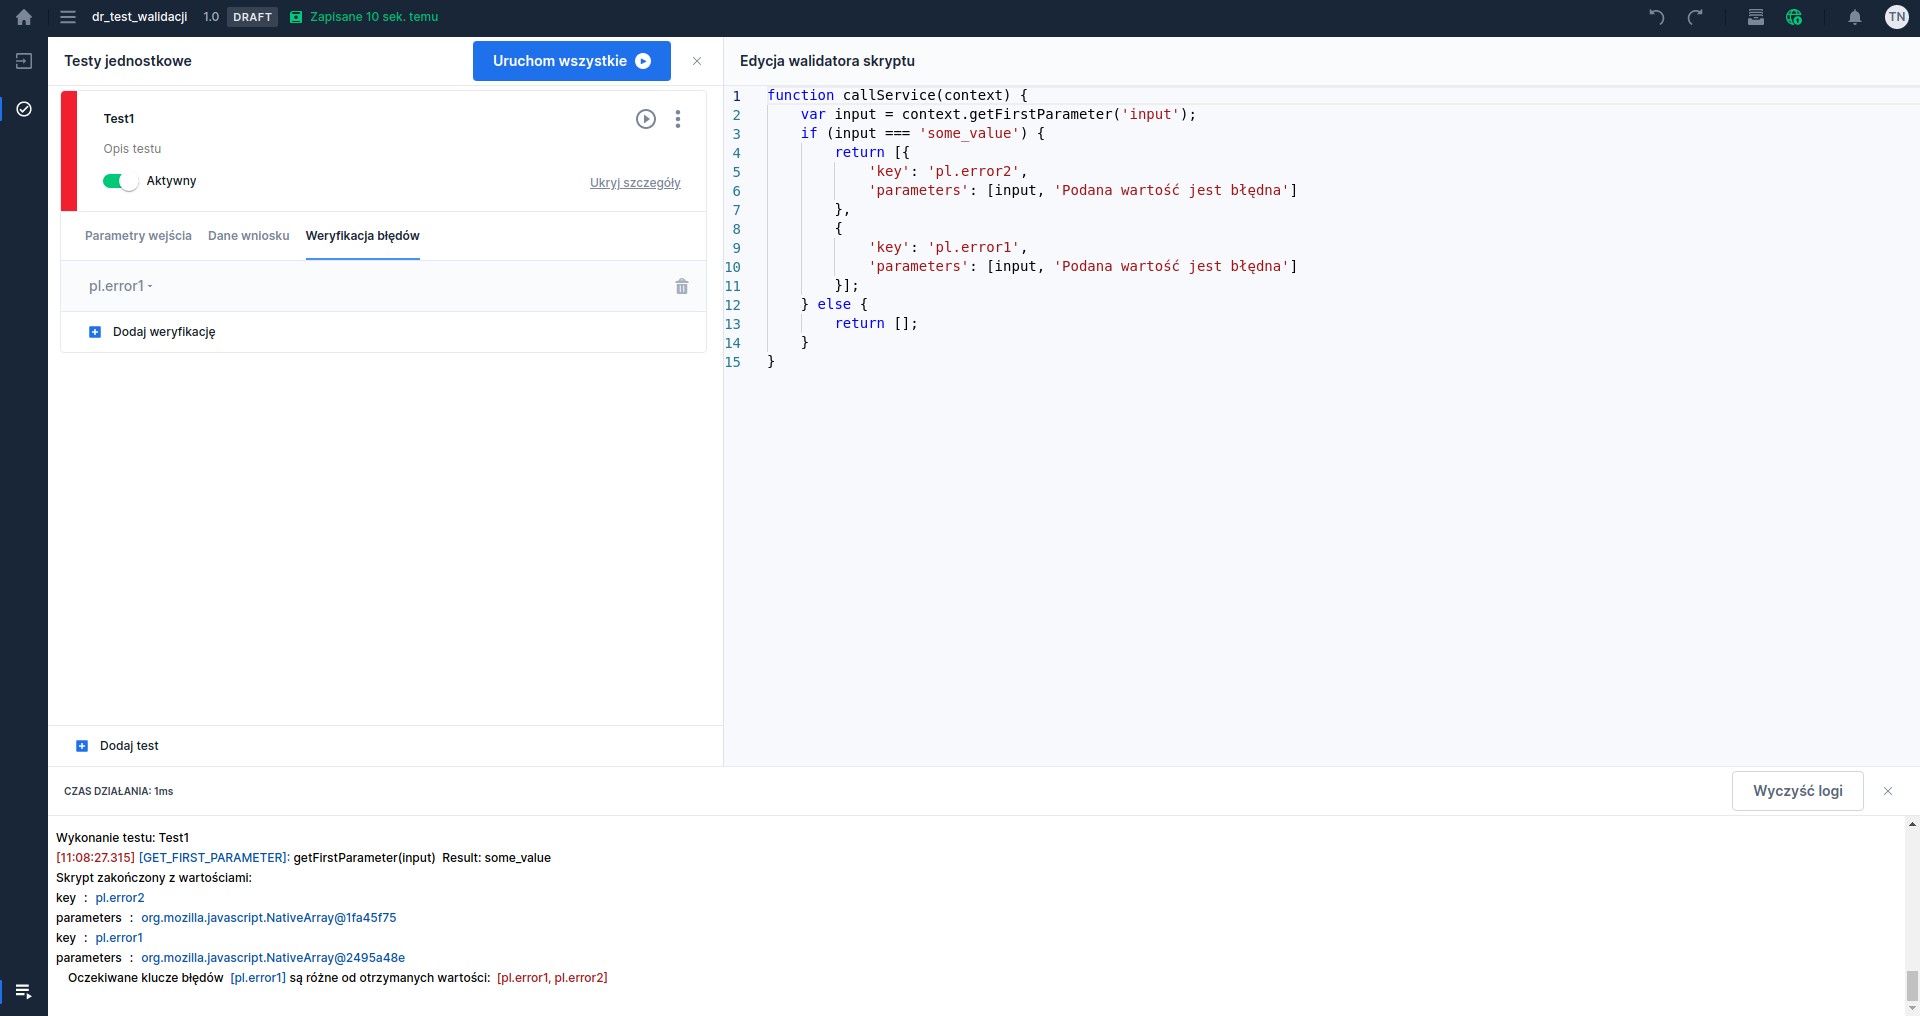
Task: Click the undo arrow icon
Action: coord(1657,17)
